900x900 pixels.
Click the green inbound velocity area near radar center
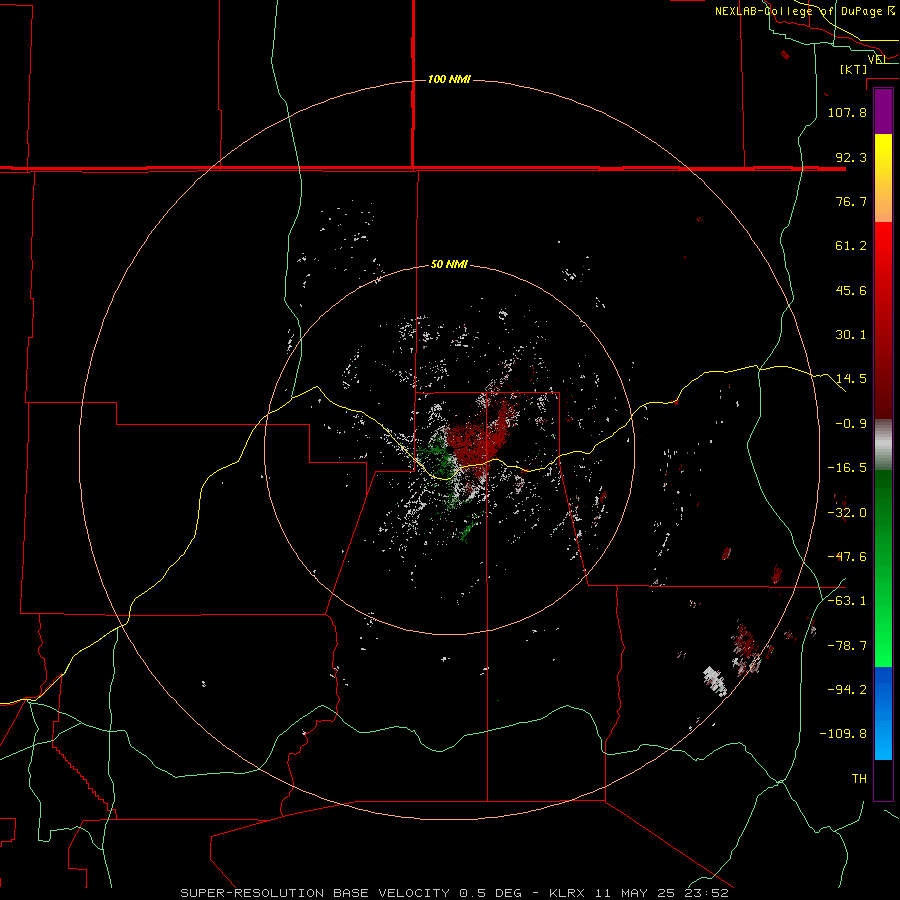(x=436, y=456)
